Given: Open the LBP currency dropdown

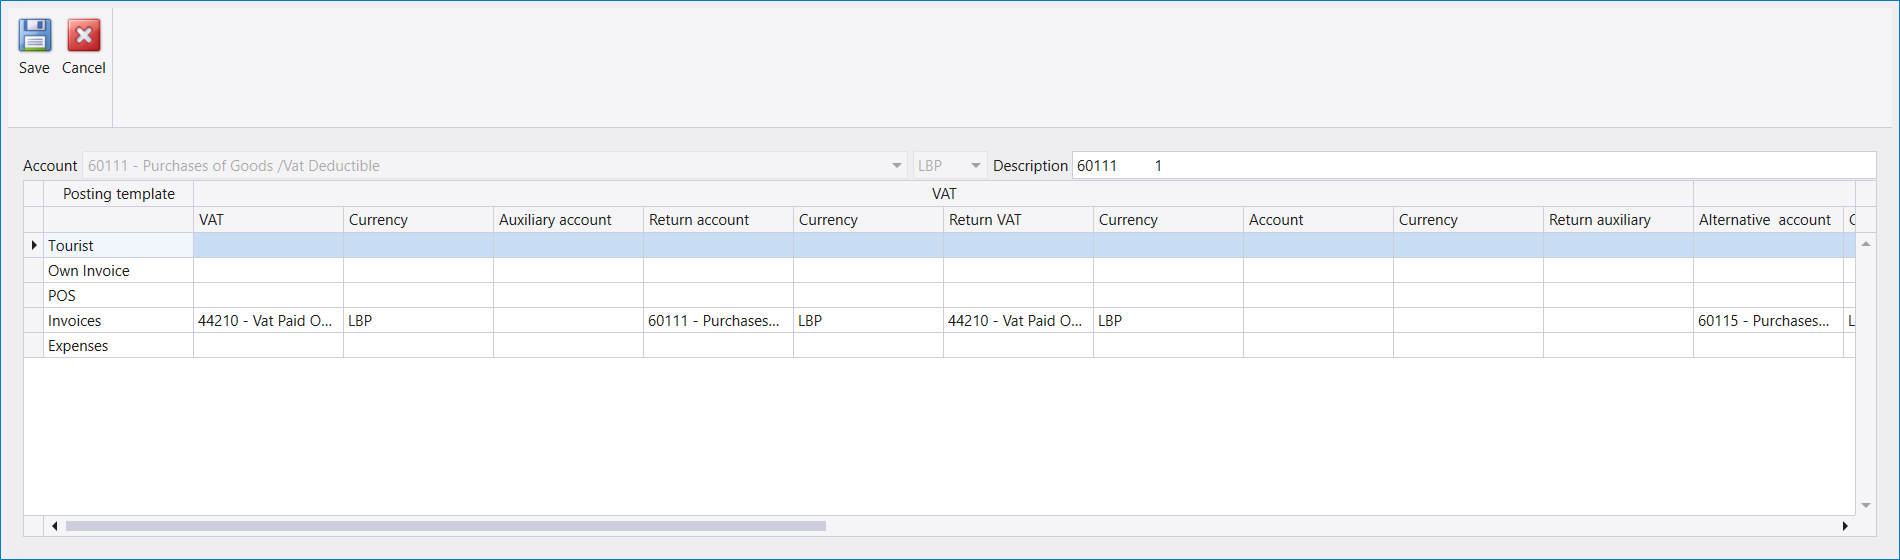Looking at the screenshot, I should 975,166.
